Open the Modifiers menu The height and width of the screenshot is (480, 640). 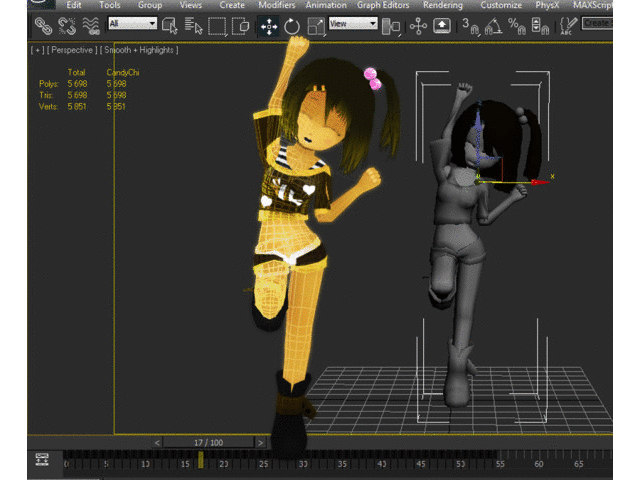(x=277, y=5)
